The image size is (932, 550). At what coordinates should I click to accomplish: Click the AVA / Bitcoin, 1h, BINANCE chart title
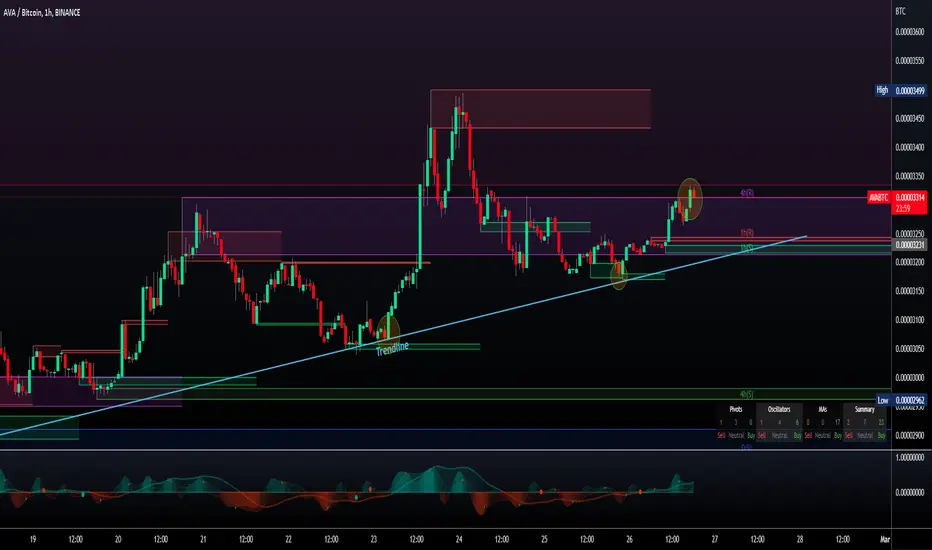pyautogui.click(x=42, y=12)
